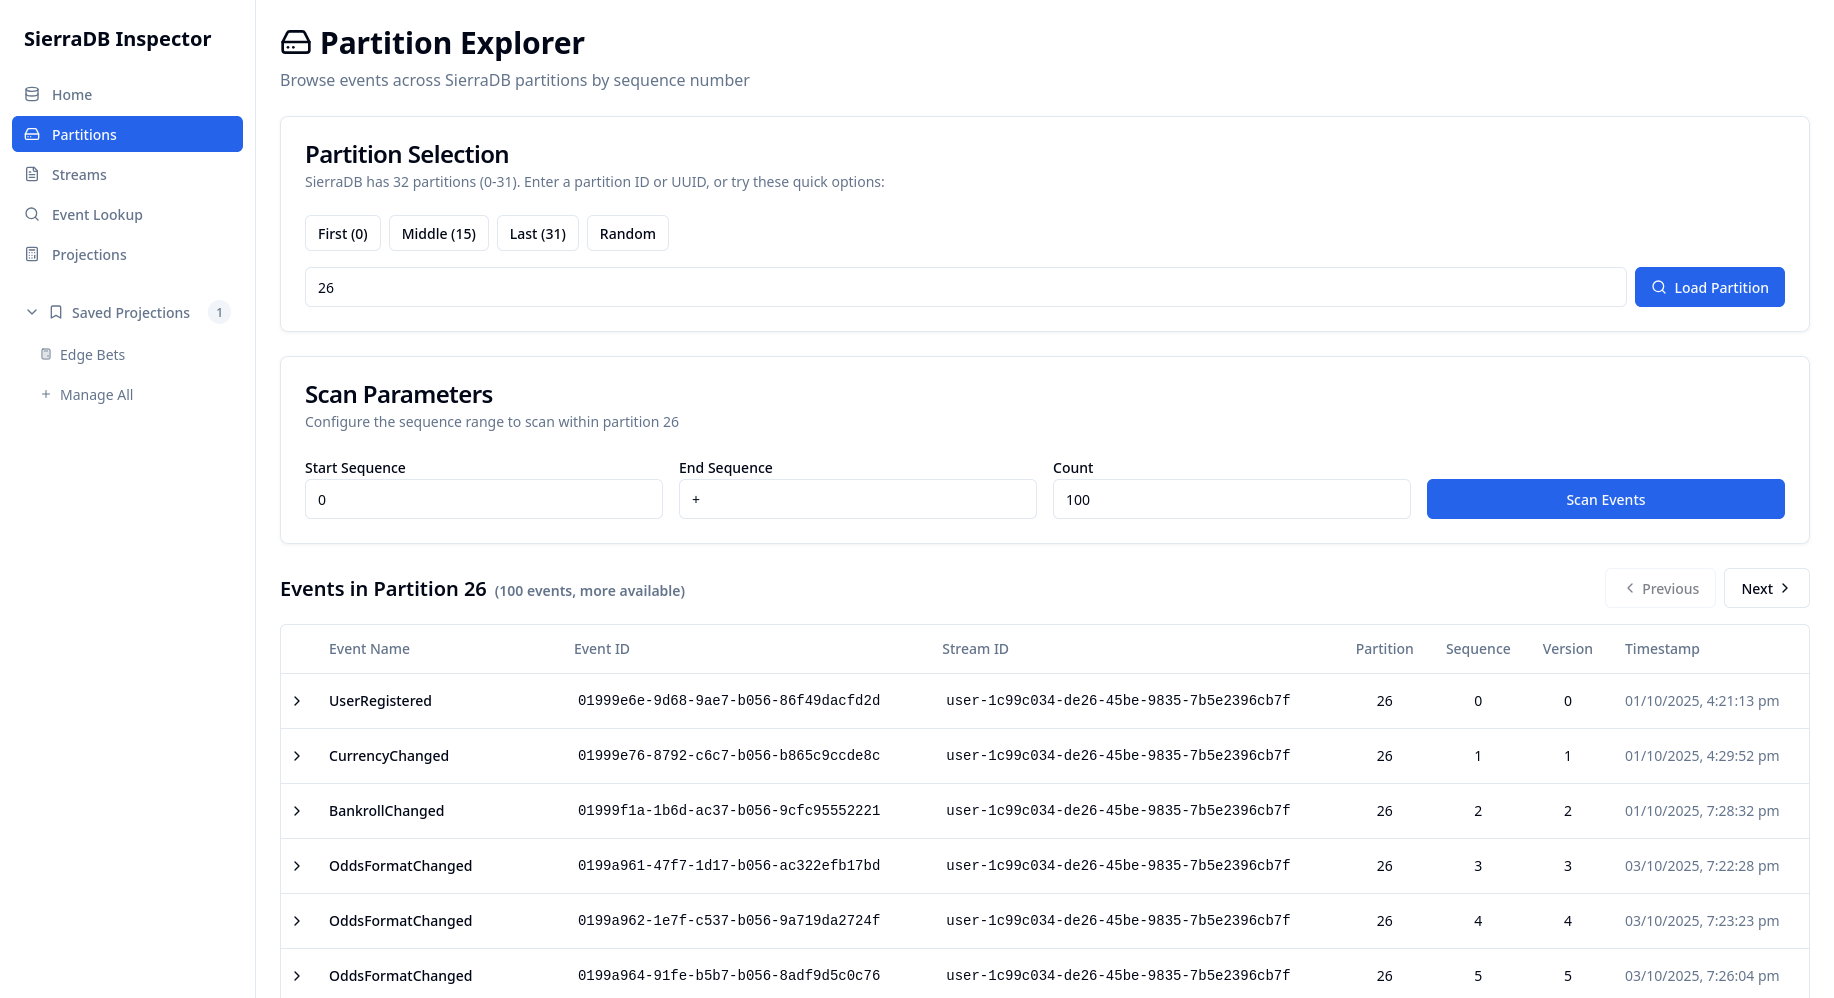Click the Edge Bets projection icon
The width and height of the screenshot is (1834, 998).
(46, 354)
